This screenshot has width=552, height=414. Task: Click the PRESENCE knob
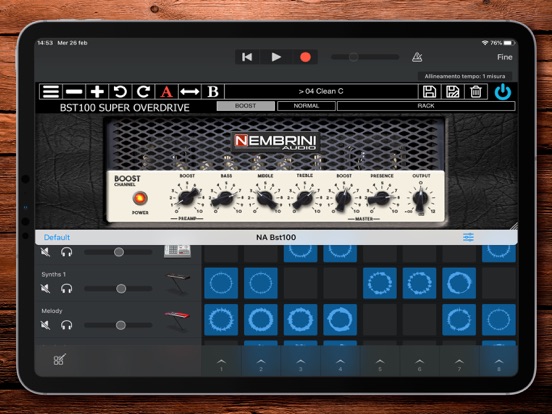click(381, 198)
